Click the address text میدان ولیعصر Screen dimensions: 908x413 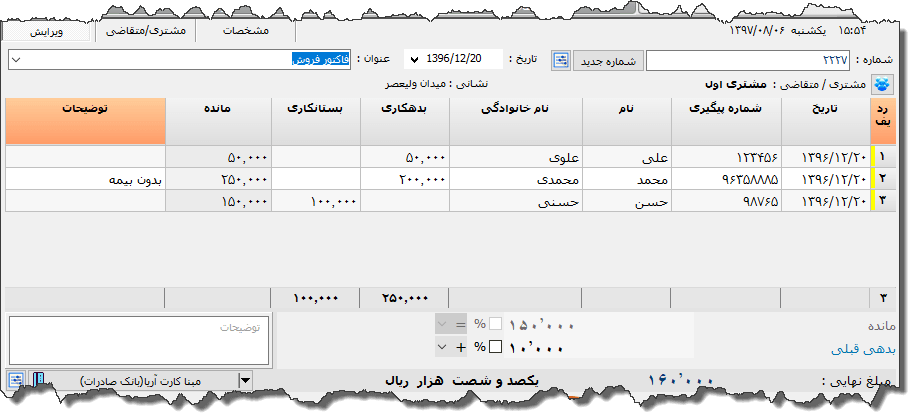[x=416, y=84]
